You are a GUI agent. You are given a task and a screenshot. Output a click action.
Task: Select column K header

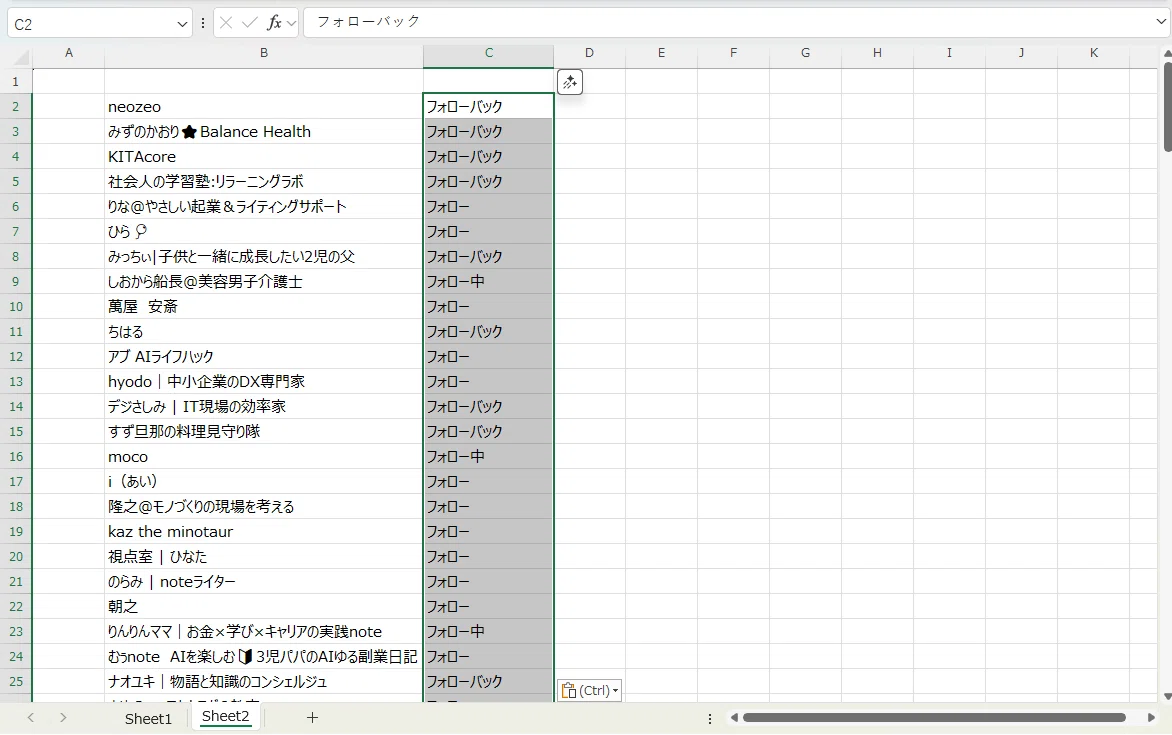(1094, 53)
